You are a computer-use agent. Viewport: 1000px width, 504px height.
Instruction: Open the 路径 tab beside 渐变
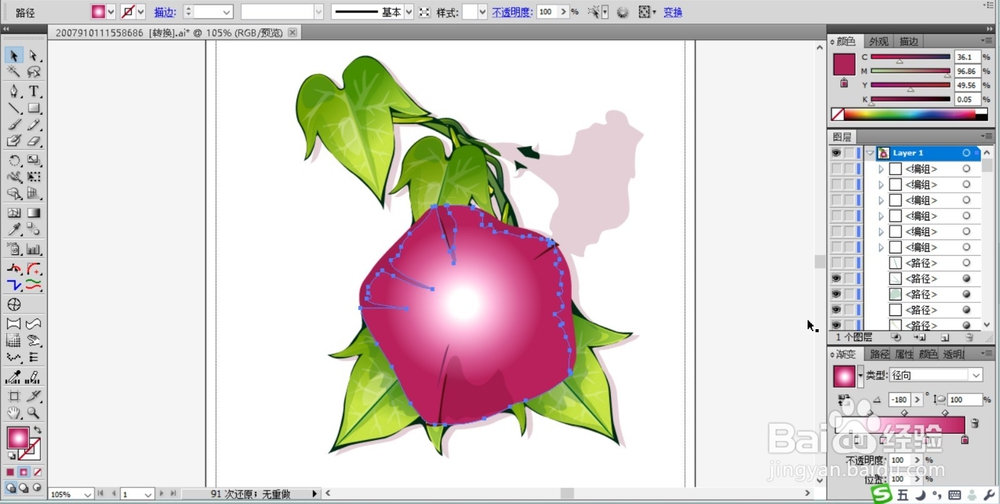click(x=879, y=354)
